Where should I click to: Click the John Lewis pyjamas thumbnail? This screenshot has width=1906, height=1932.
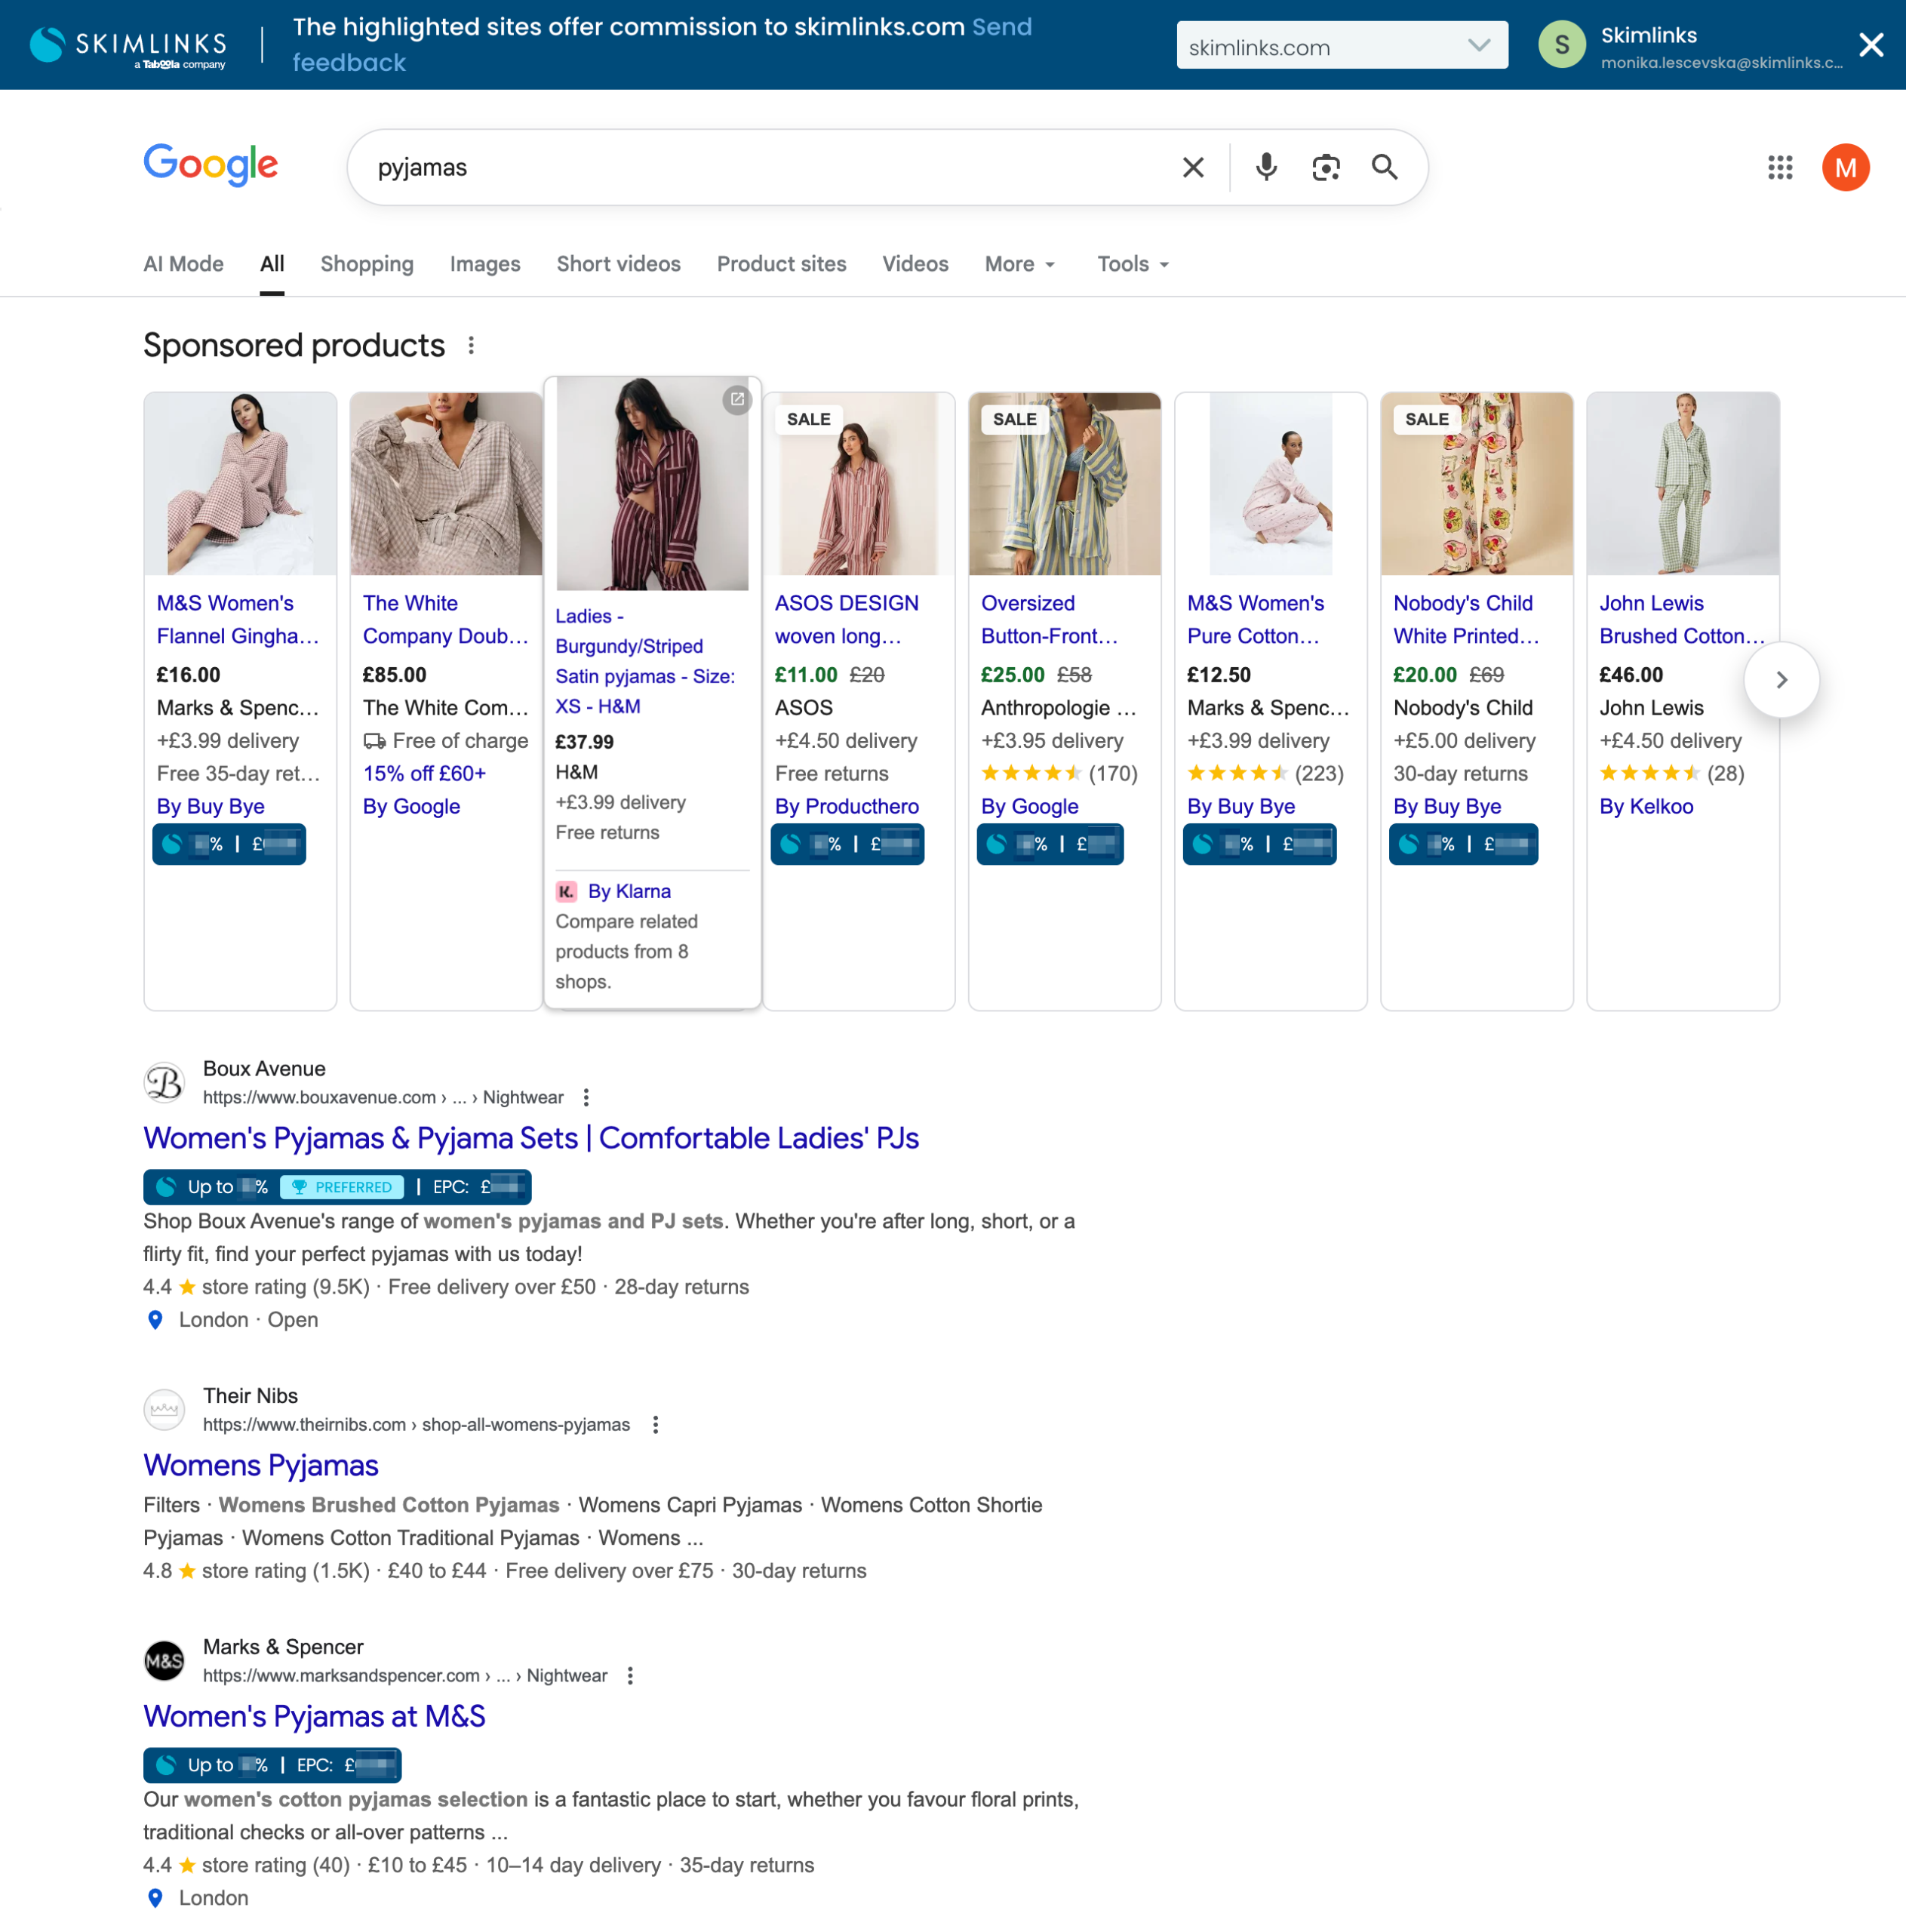tap(1682, 484)
